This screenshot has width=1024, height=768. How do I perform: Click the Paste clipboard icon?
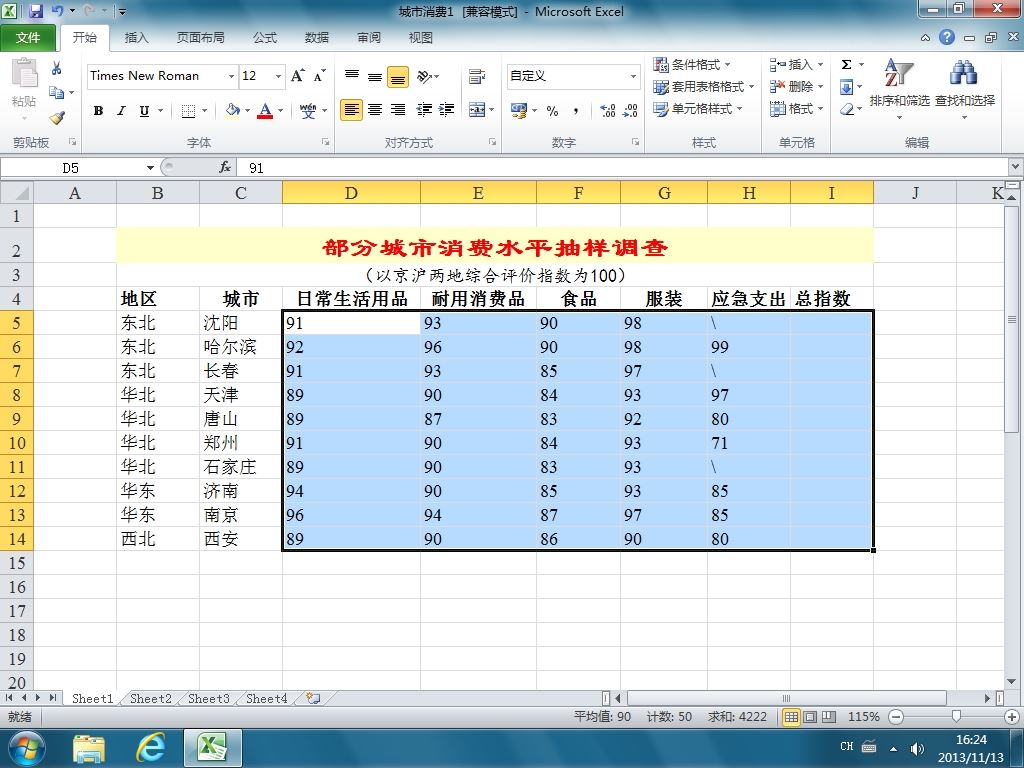24,73
